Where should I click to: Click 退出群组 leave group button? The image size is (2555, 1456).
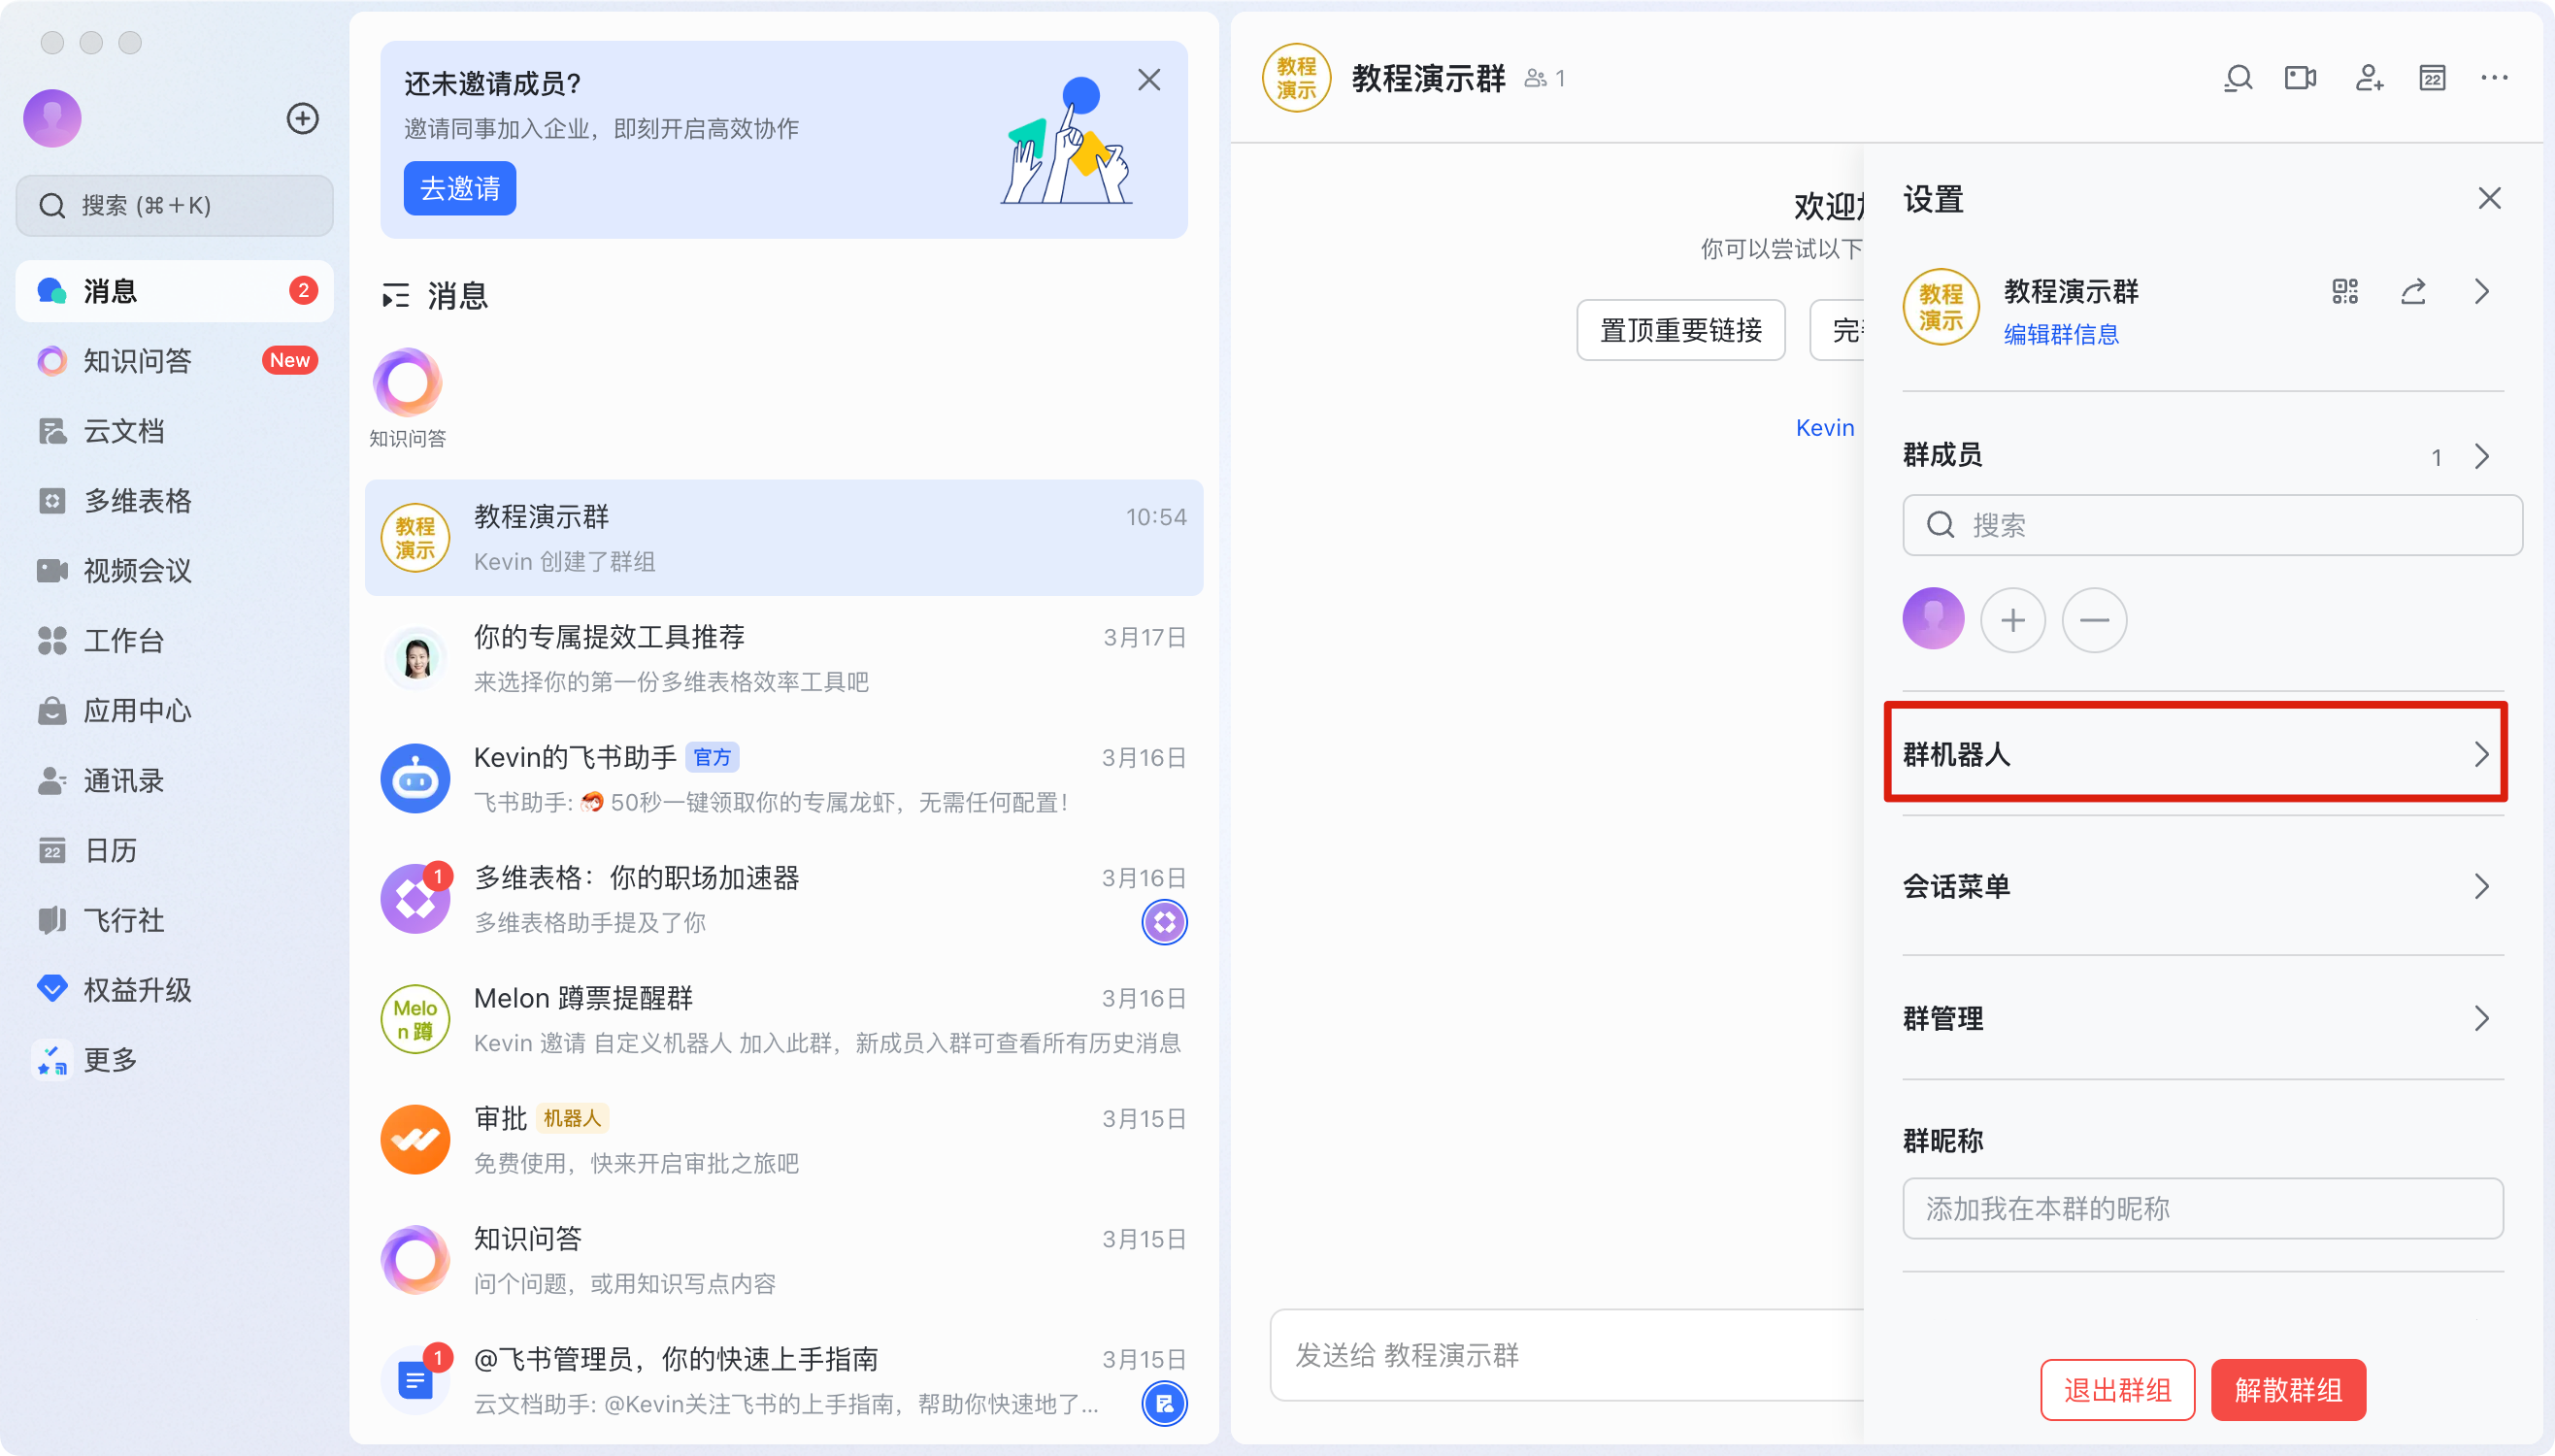coord(2117,1390)
